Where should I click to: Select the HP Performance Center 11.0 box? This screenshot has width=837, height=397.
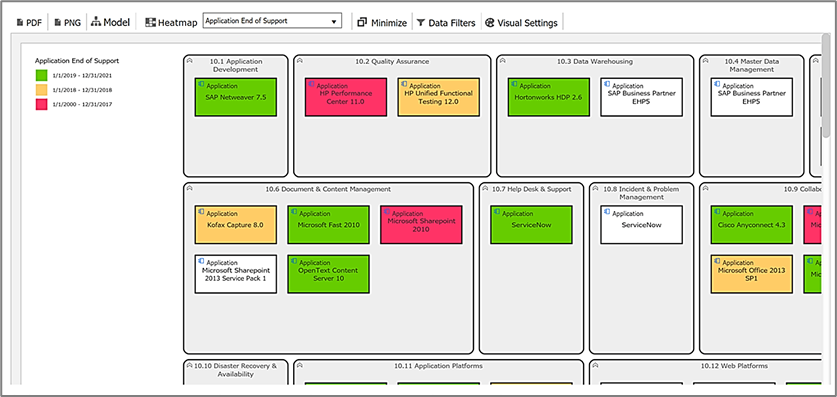coord(346,97)
